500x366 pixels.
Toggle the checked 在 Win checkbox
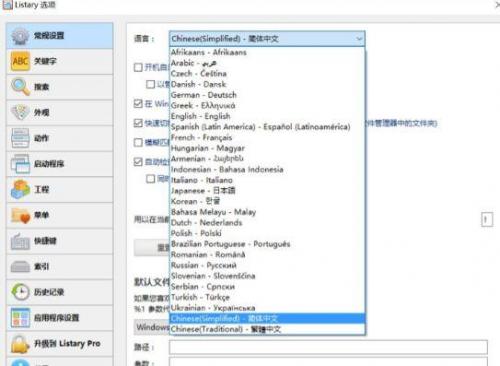click(138, 104)
